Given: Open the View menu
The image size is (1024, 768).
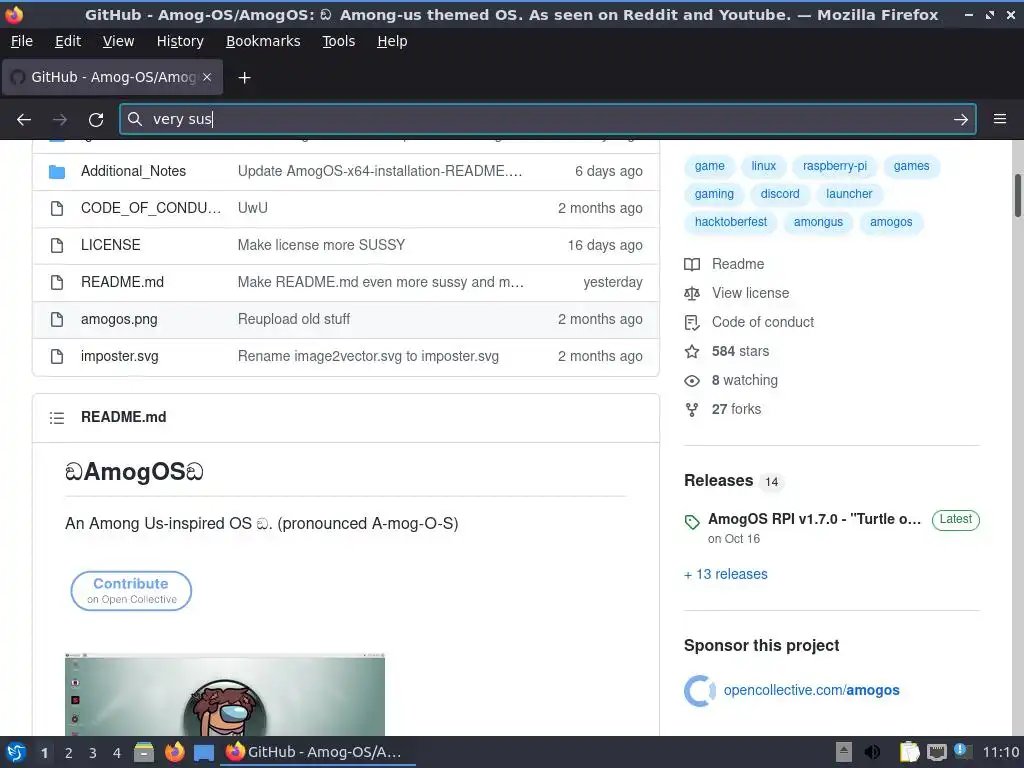Looking at the screenshot, I should (118, 41).
